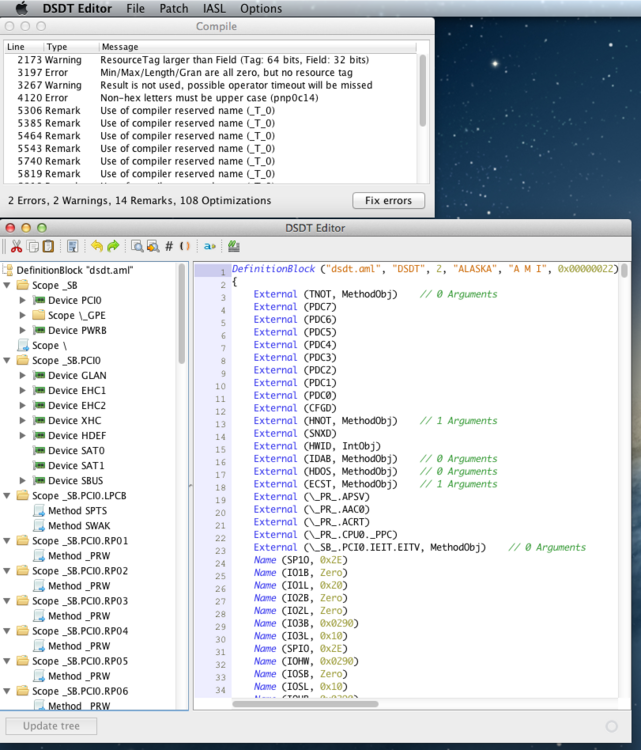Screen dimensions: 641x750
Task: Click the Compile window vertical scrollbar
Action: [x=423, y=91]
